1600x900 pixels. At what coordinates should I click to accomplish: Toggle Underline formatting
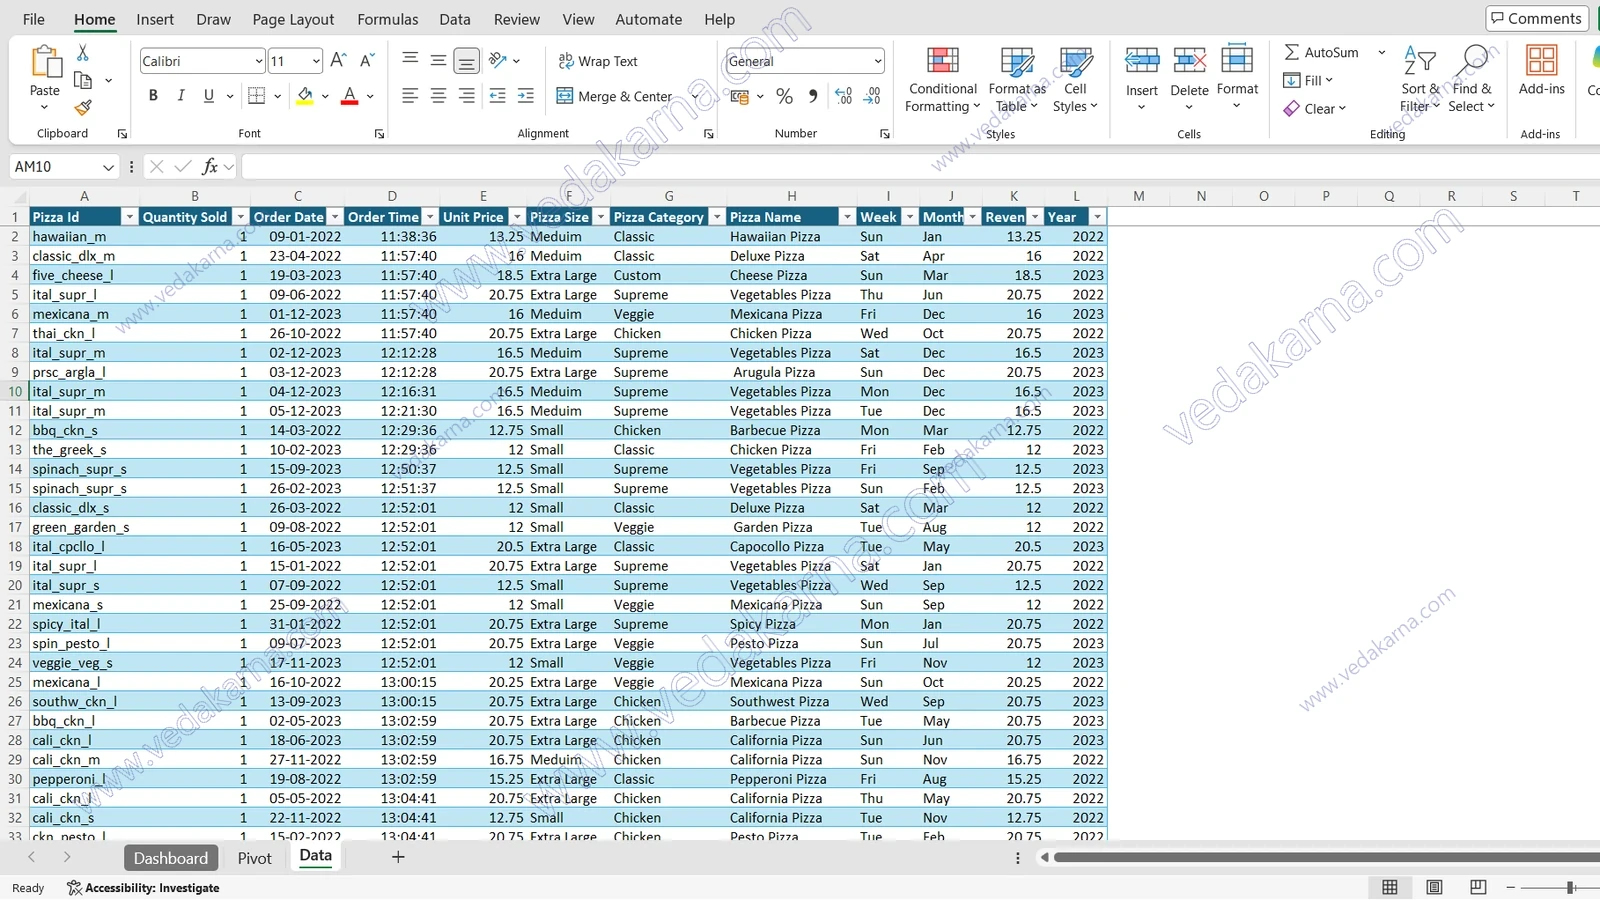(209, 96)
